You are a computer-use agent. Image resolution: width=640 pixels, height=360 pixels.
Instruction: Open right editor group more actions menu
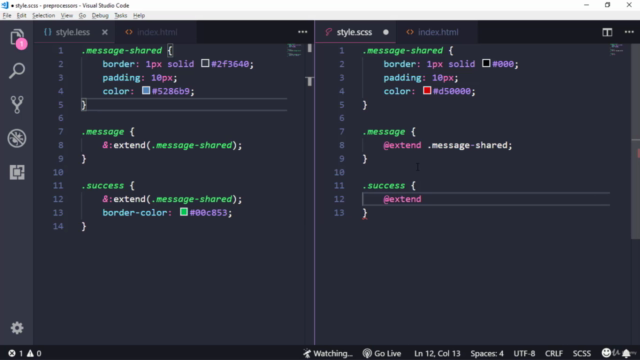[x=629, y=32]
